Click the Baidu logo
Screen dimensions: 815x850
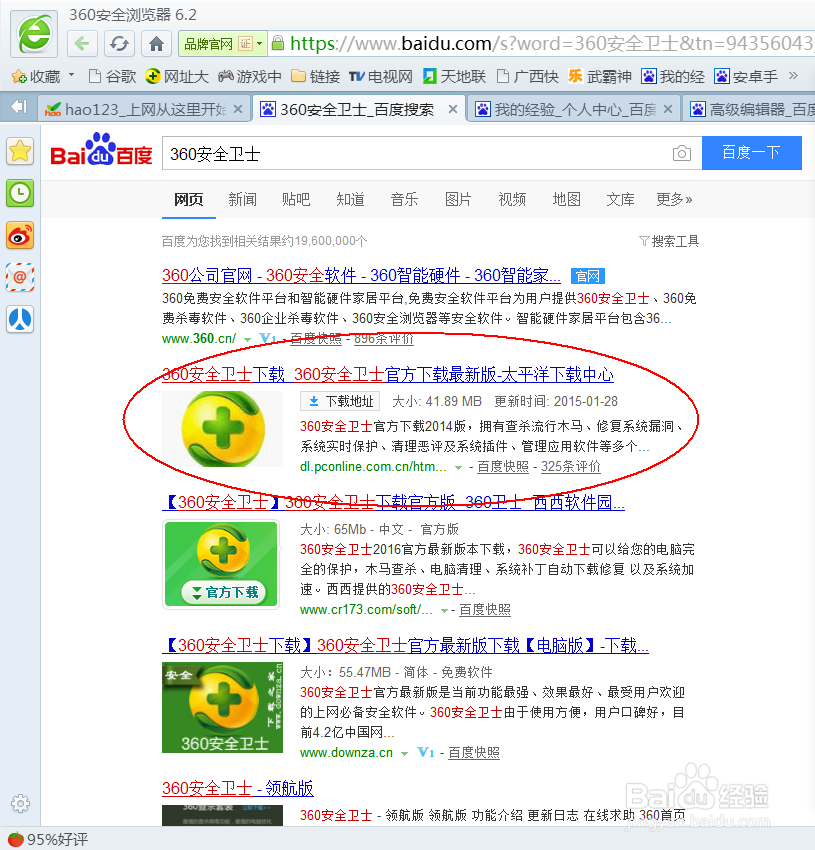(x=101, y=150)
